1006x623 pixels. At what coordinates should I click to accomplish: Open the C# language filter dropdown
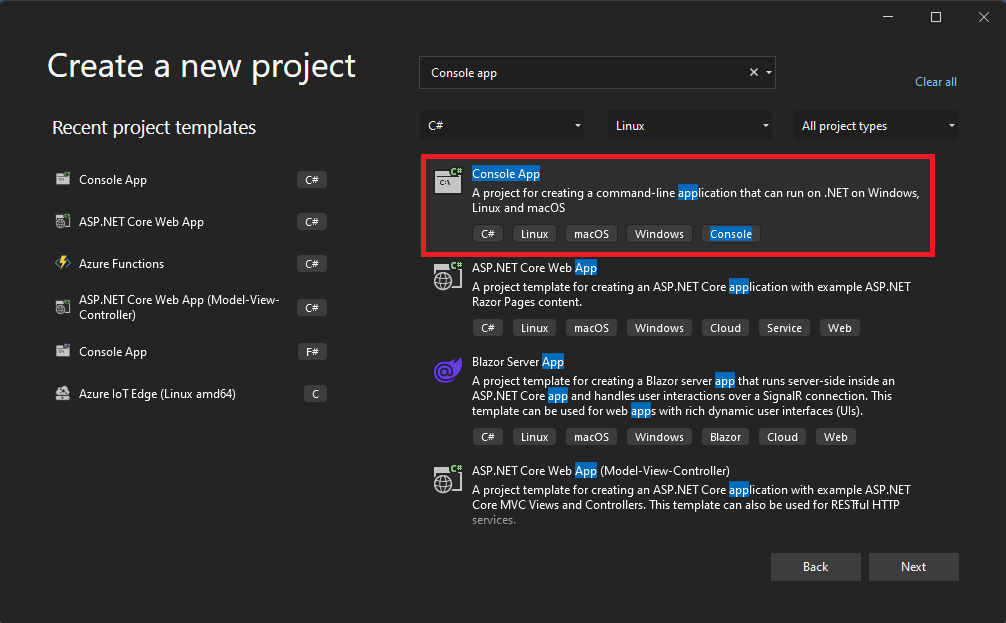(502, 126)
